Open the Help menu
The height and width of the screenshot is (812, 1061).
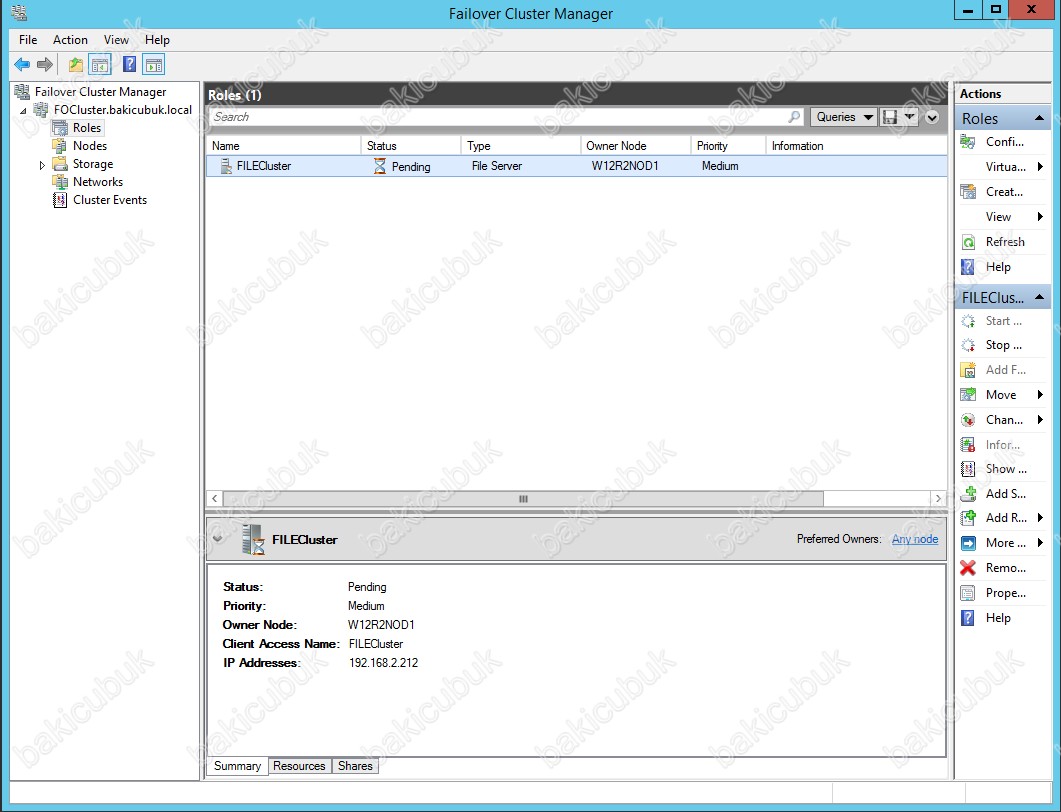pyautogui.click(x=157, y=40)
